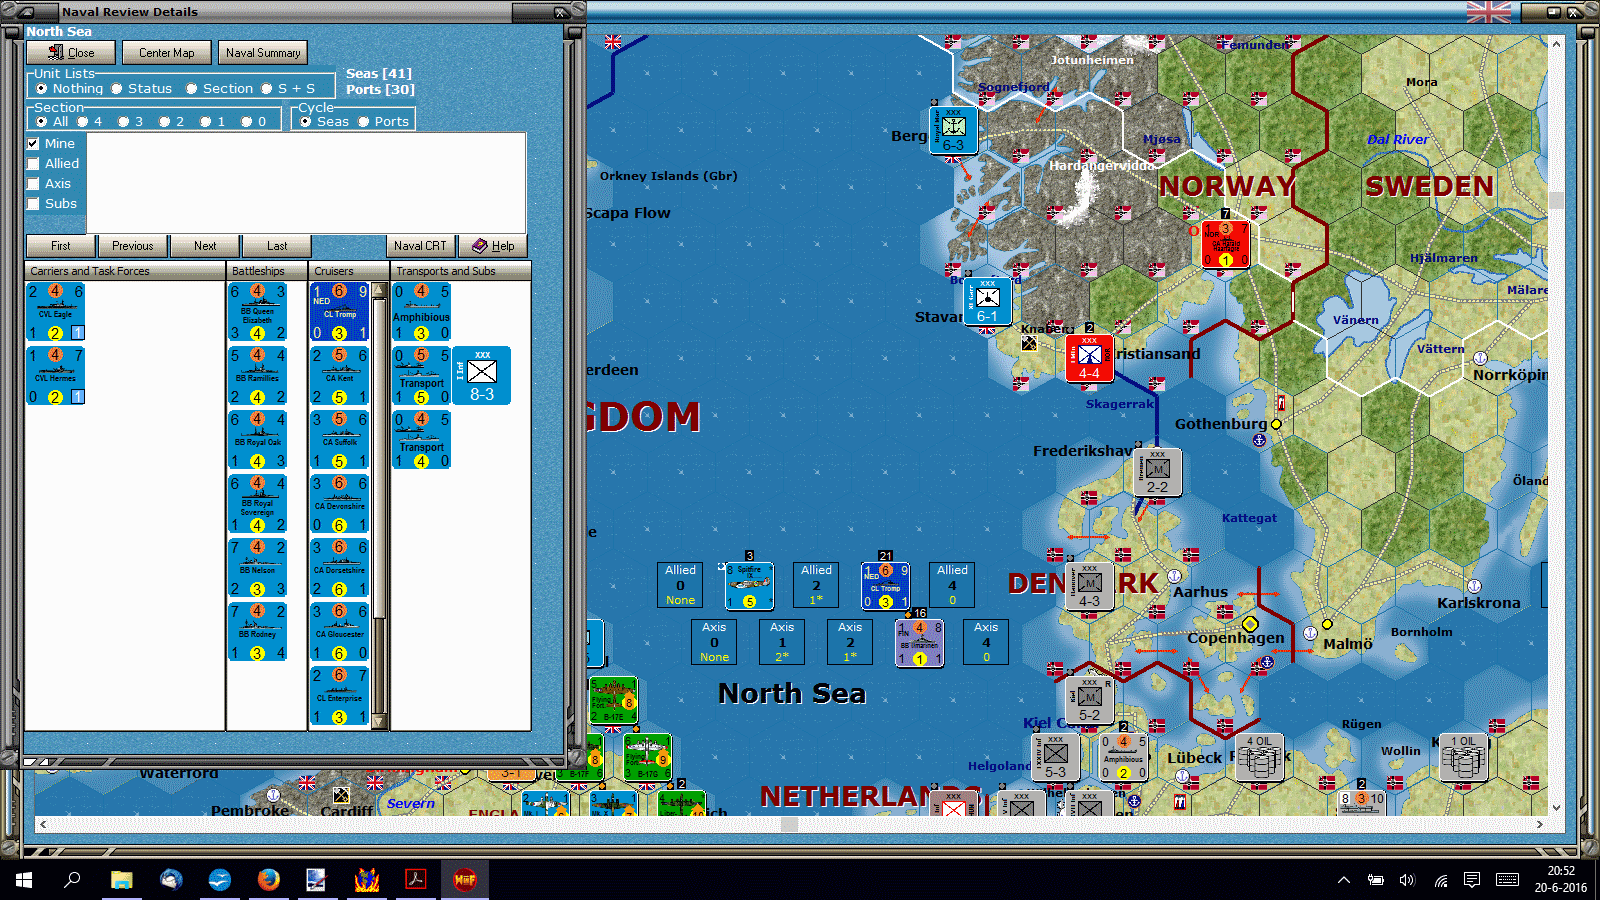Select the CA Gloucester cruiser counter
1600x900 pixels.
[340, 632]
